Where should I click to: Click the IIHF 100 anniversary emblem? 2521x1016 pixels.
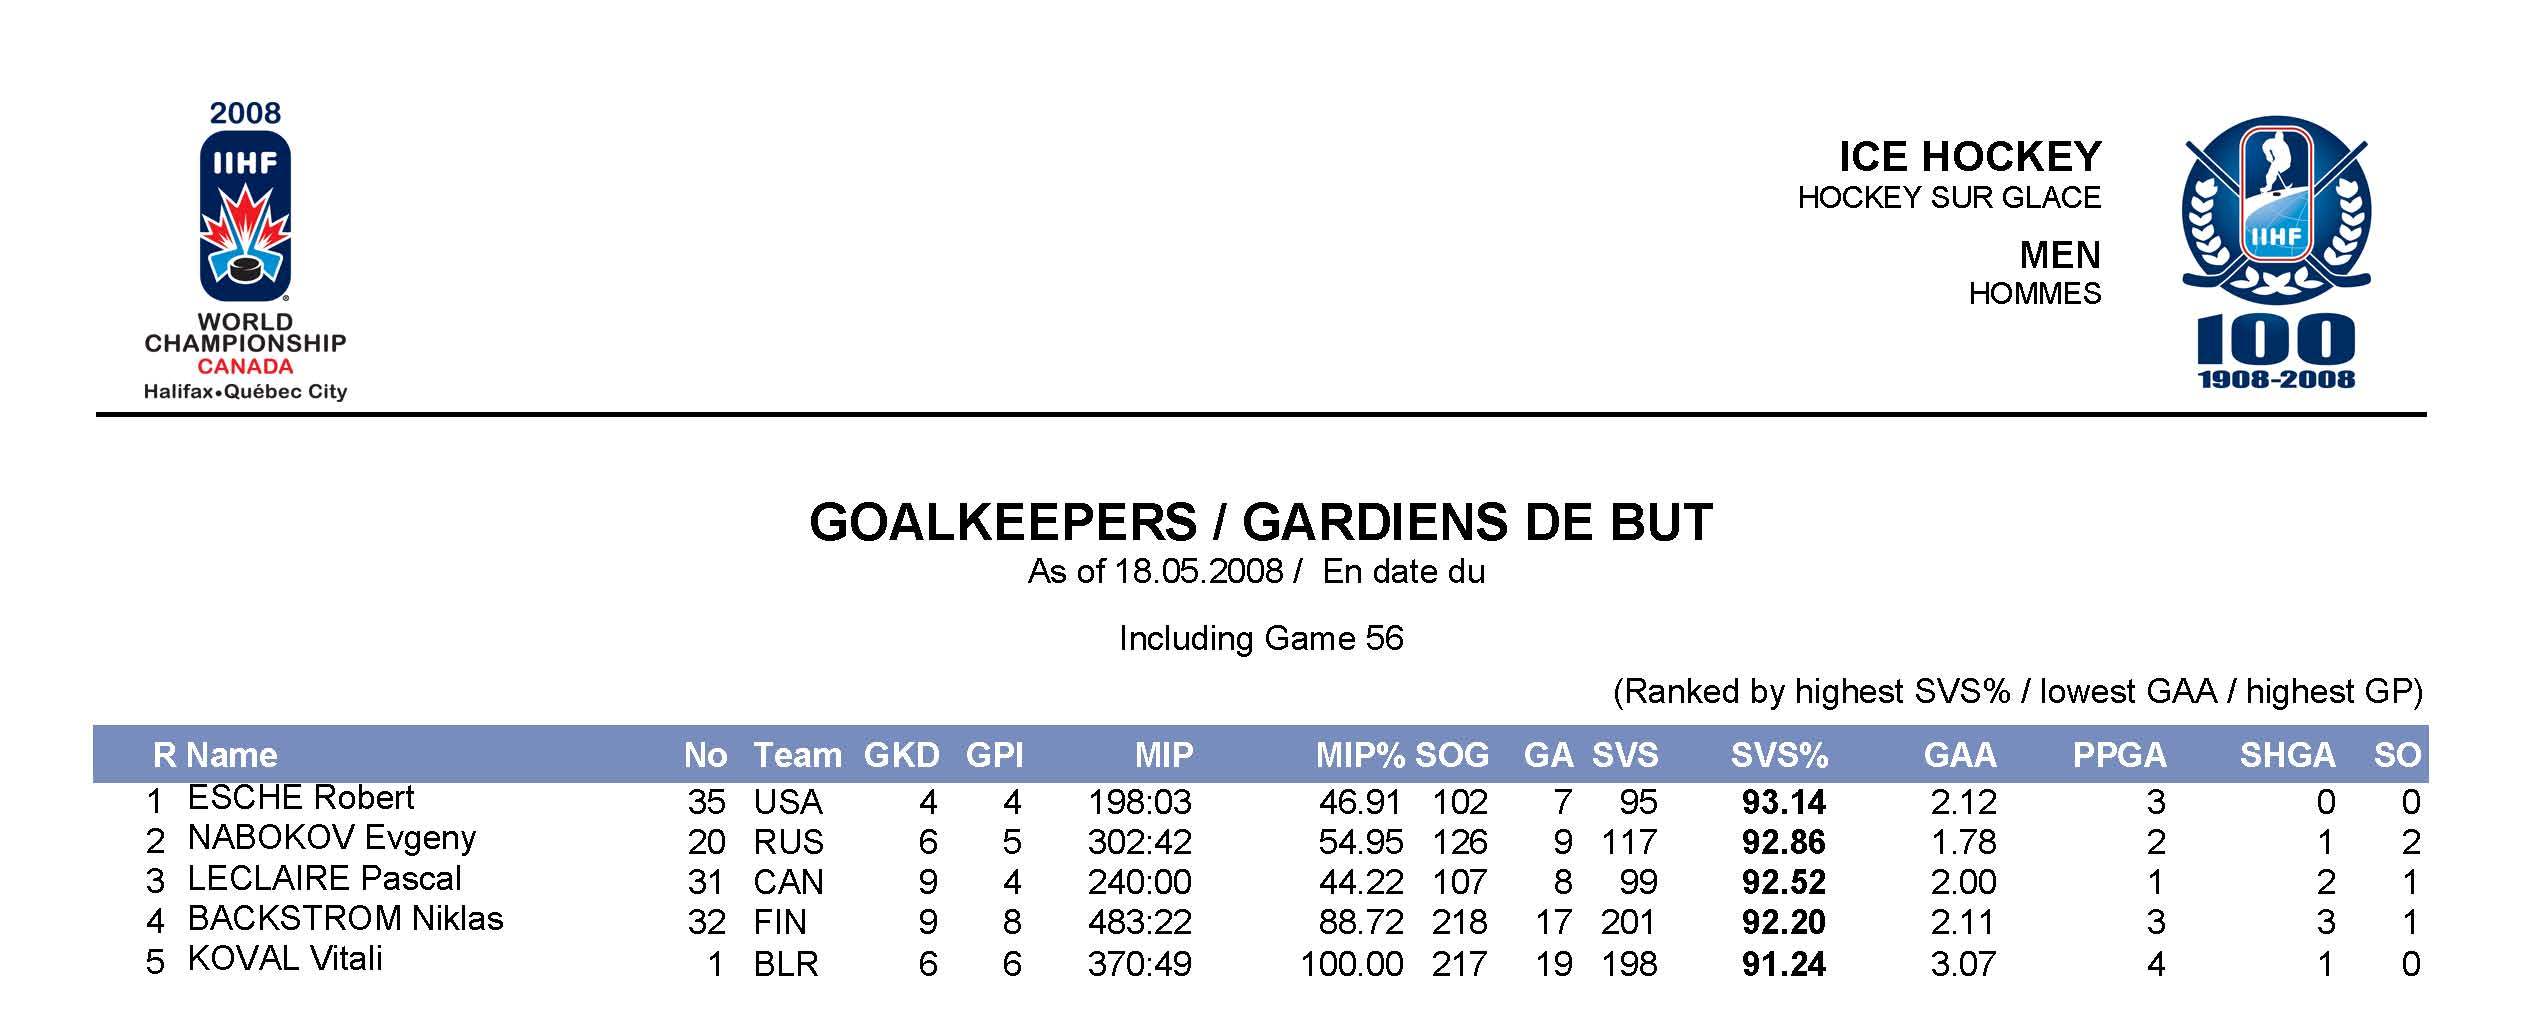(x=2275, y=252)
